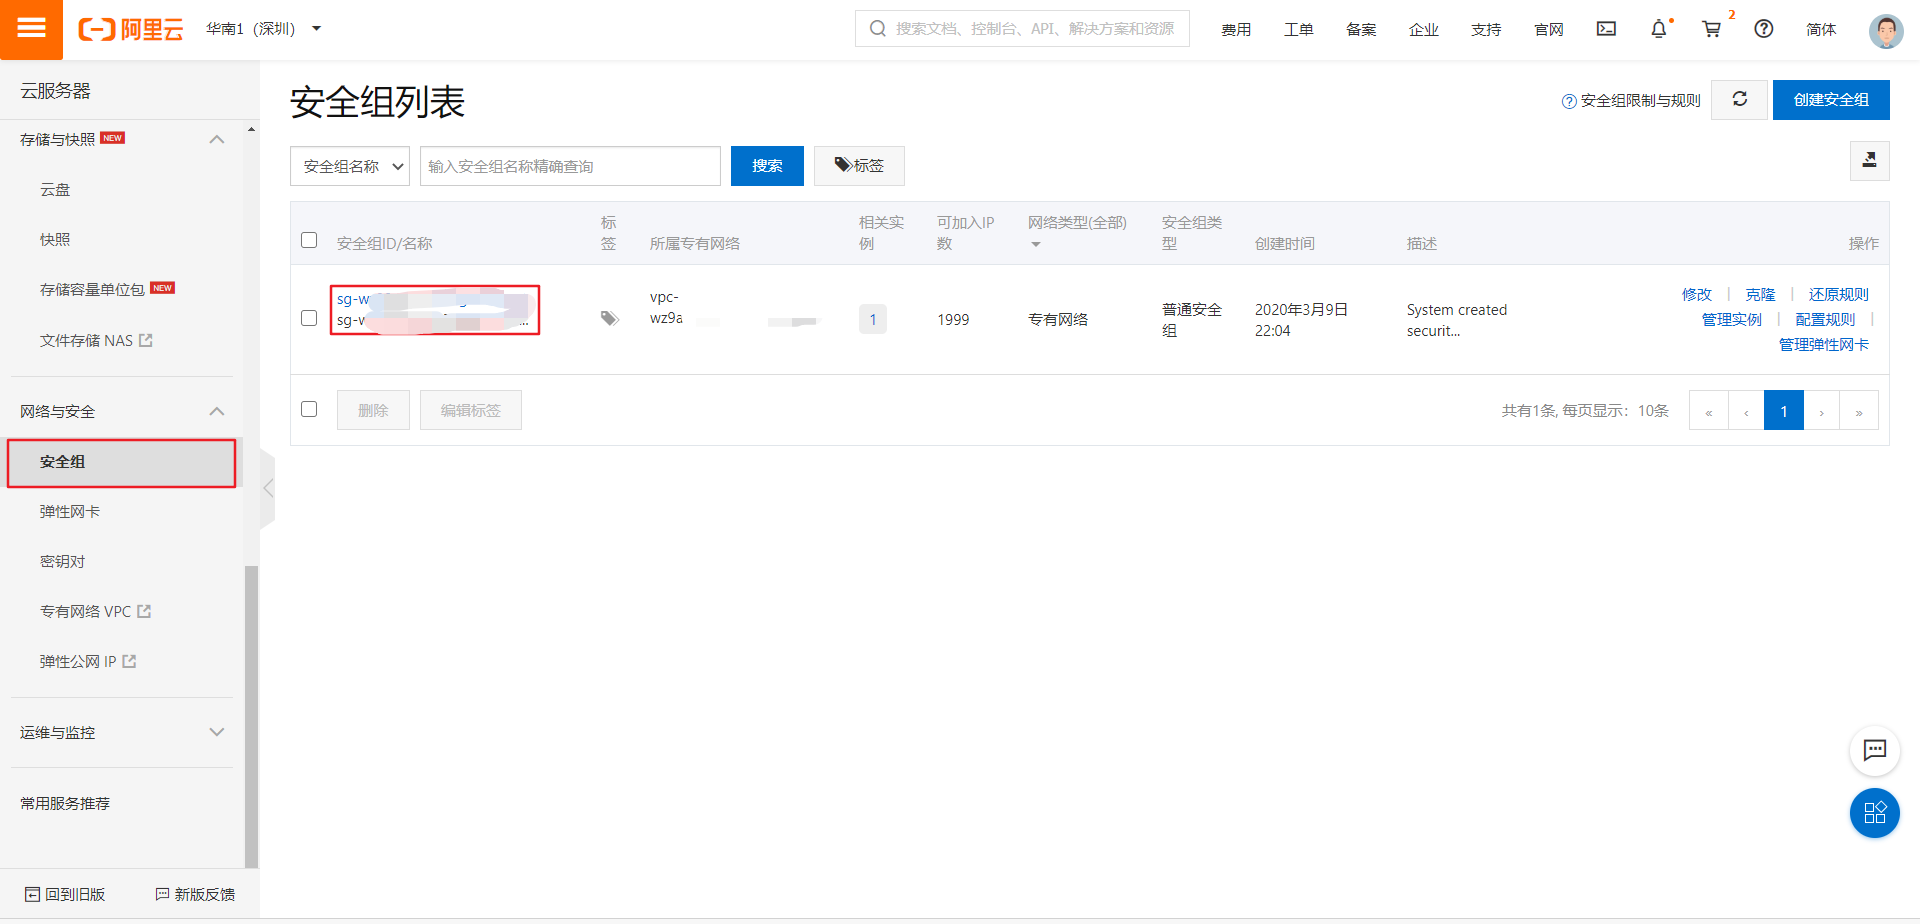Click the 还原规则 action link
Viewport: 1920px width, 924px height.
[1838, 294]
